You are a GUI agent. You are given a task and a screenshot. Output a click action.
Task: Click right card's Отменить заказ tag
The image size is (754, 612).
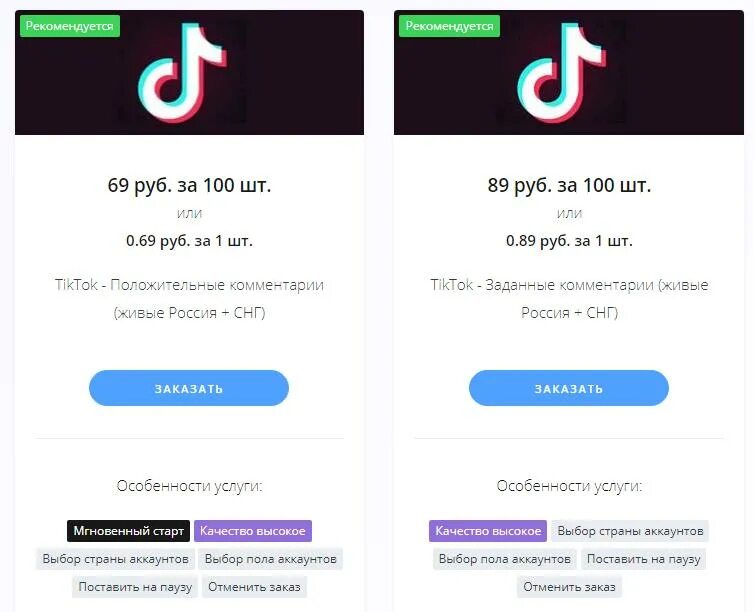pyautogui.click(x=569, y=587)
